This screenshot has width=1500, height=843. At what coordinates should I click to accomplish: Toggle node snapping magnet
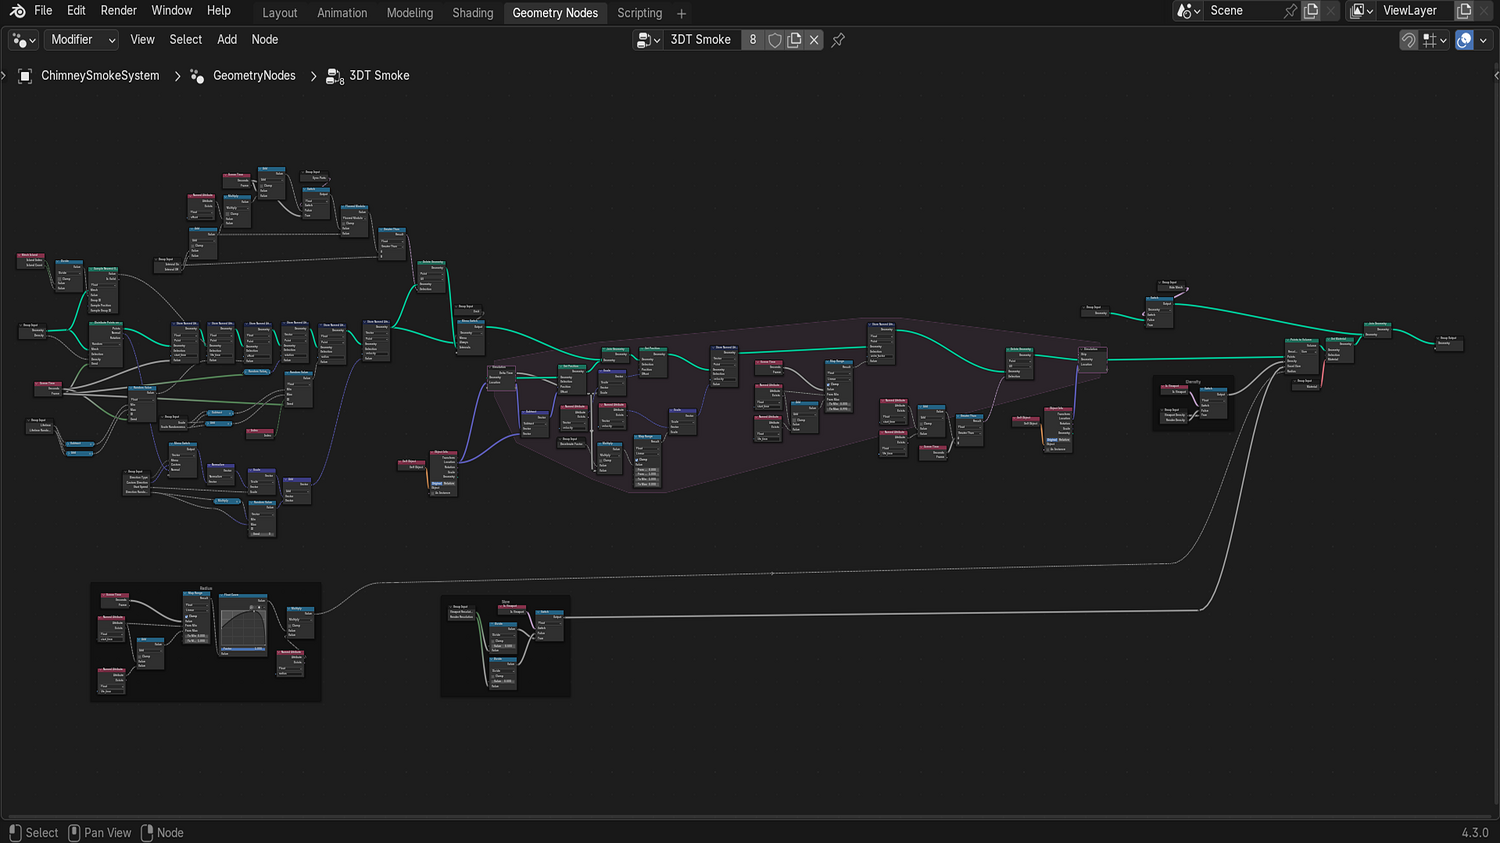tap(1408, 40)
